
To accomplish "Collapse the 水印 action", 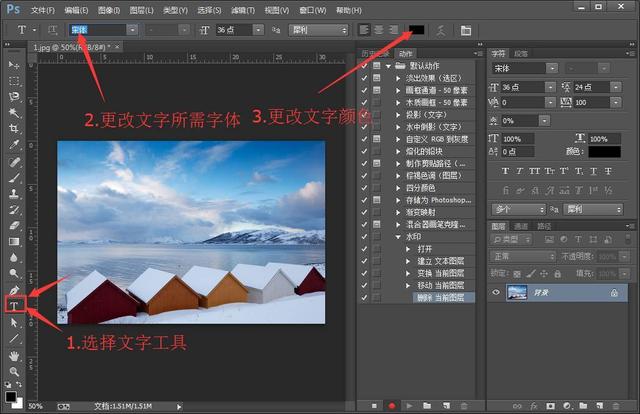I will 398,236.
